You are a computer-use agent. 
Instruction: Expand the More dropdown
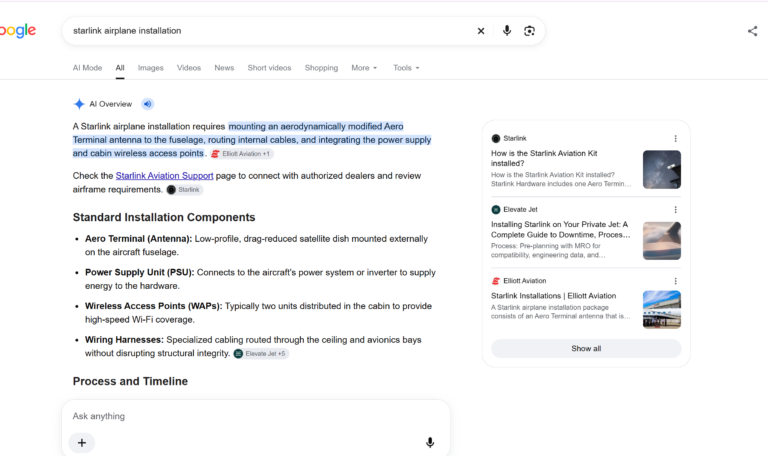click(364, 68)
